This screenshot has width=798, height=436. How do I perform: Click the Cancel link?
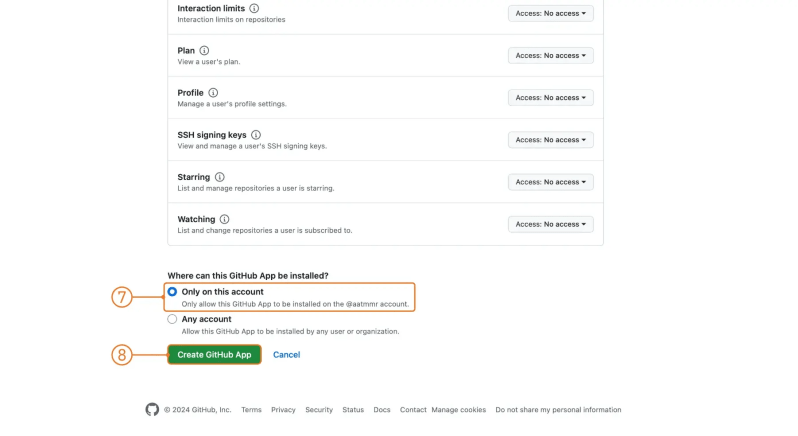[287, 355]
